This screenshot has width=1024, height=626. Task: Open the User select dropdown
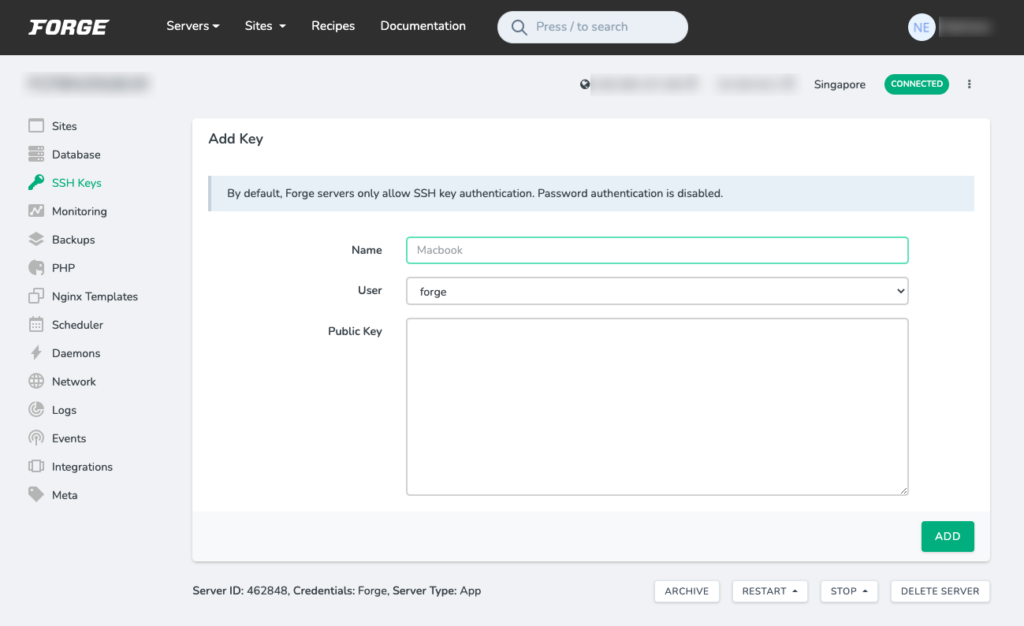(x=657, y=291)
